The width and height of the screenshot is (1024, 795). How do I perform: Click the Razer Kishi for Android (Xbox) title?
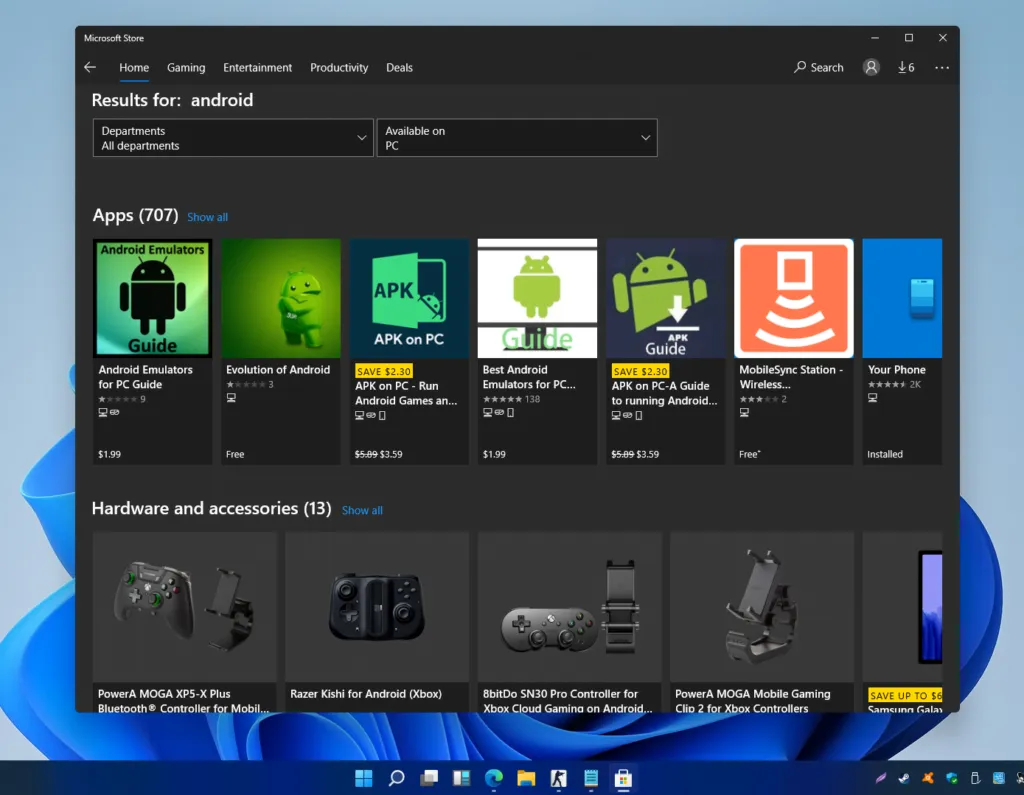[x=366, y=694]
